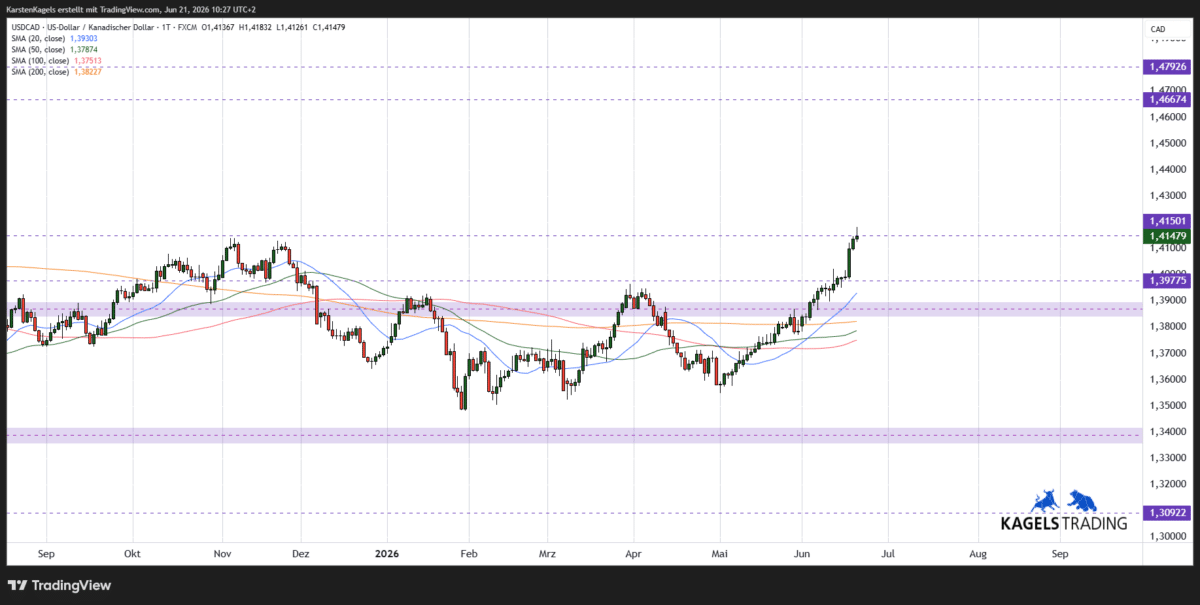Image resolution: width=1200 pixels, height=605 pixels.
Task: Click the 1,47926 price level label
Action: click(x=1167, y=67)
